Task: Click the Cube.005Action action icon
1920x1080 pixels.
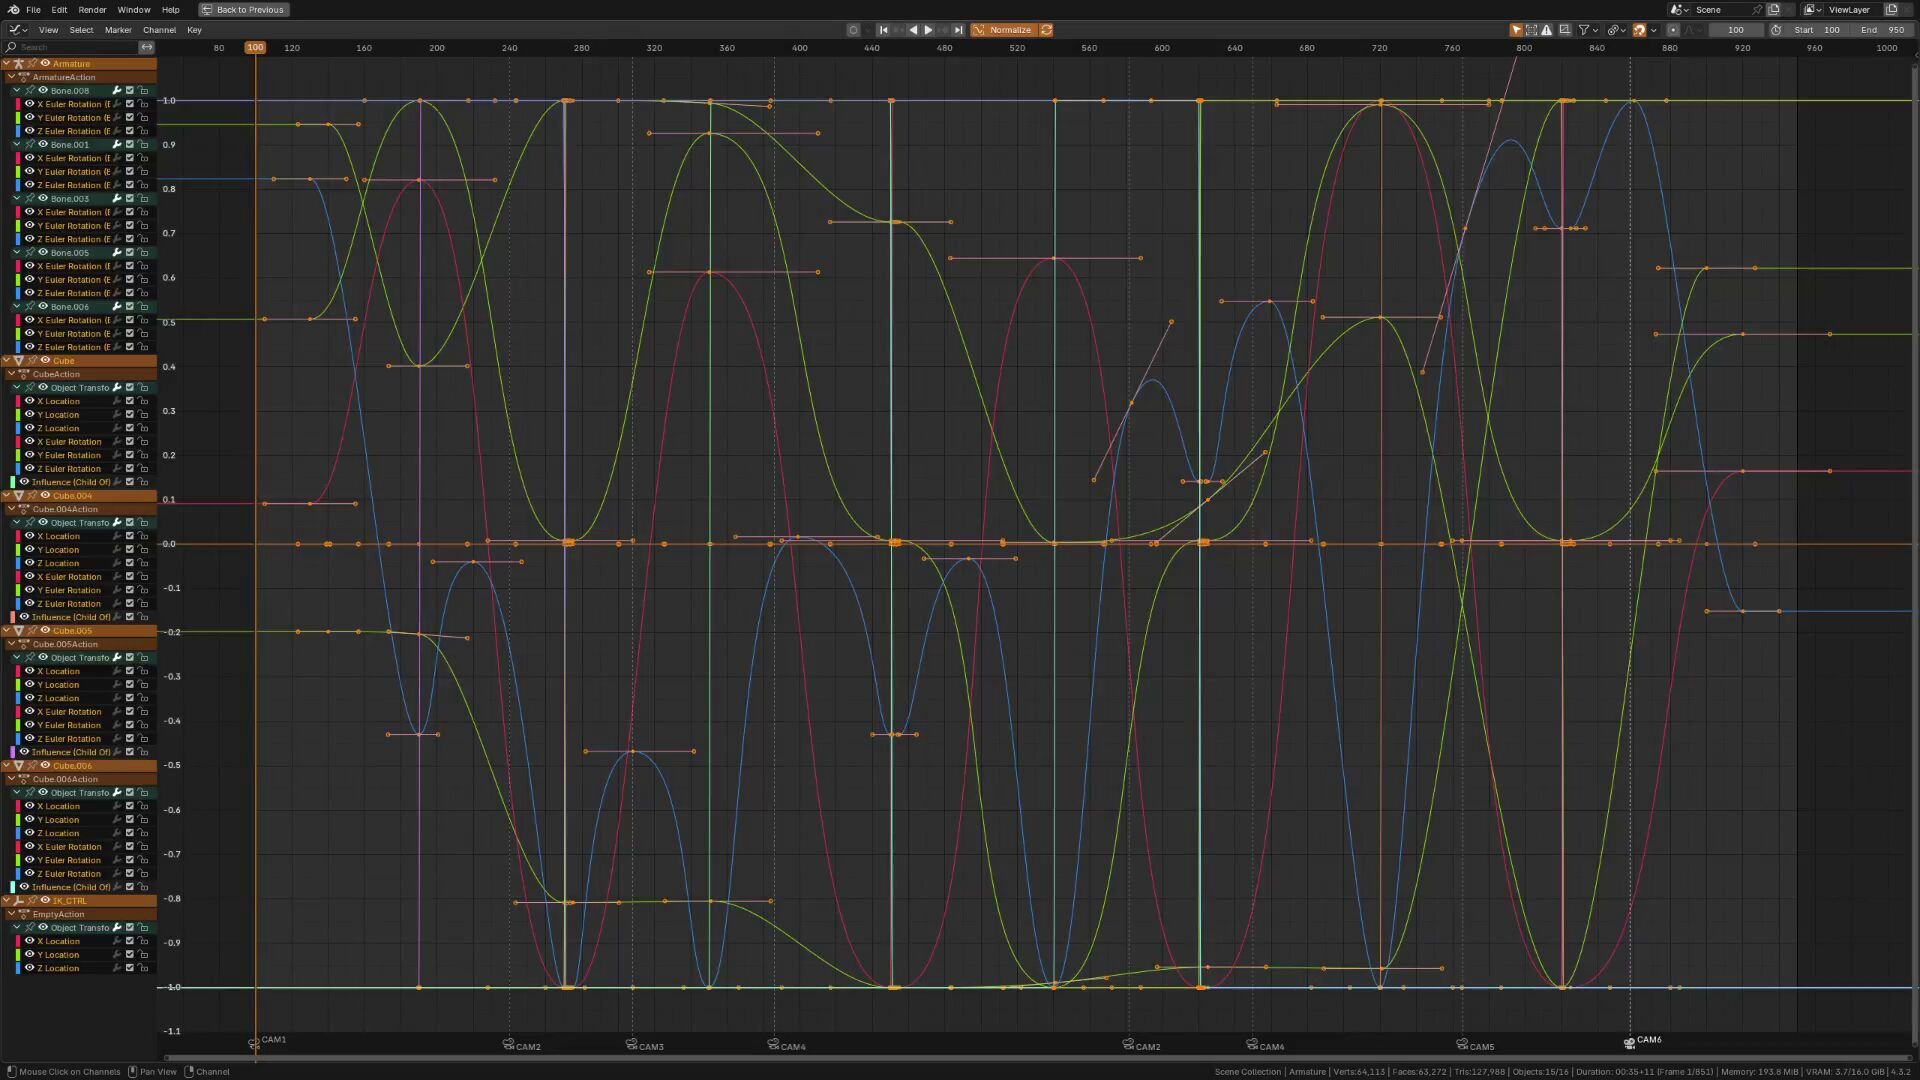Action: (24, 644)
